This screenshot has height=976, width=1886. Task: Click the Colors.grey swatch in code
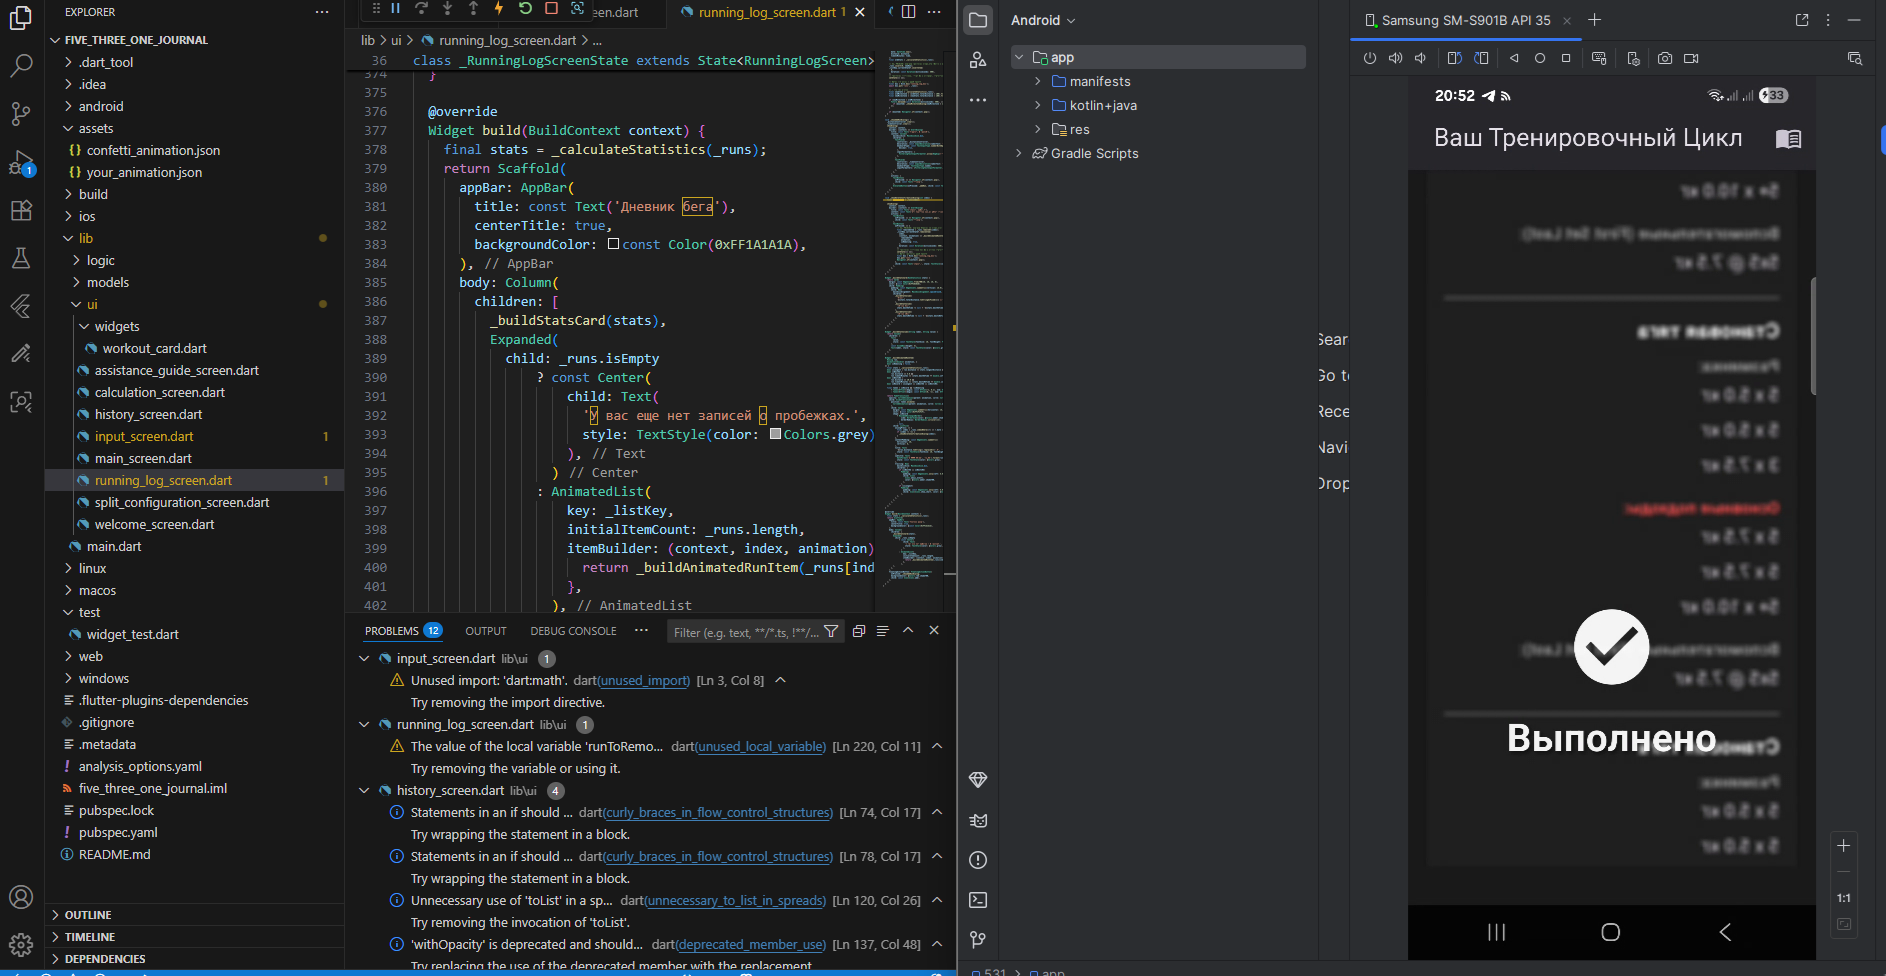(775, 434)
